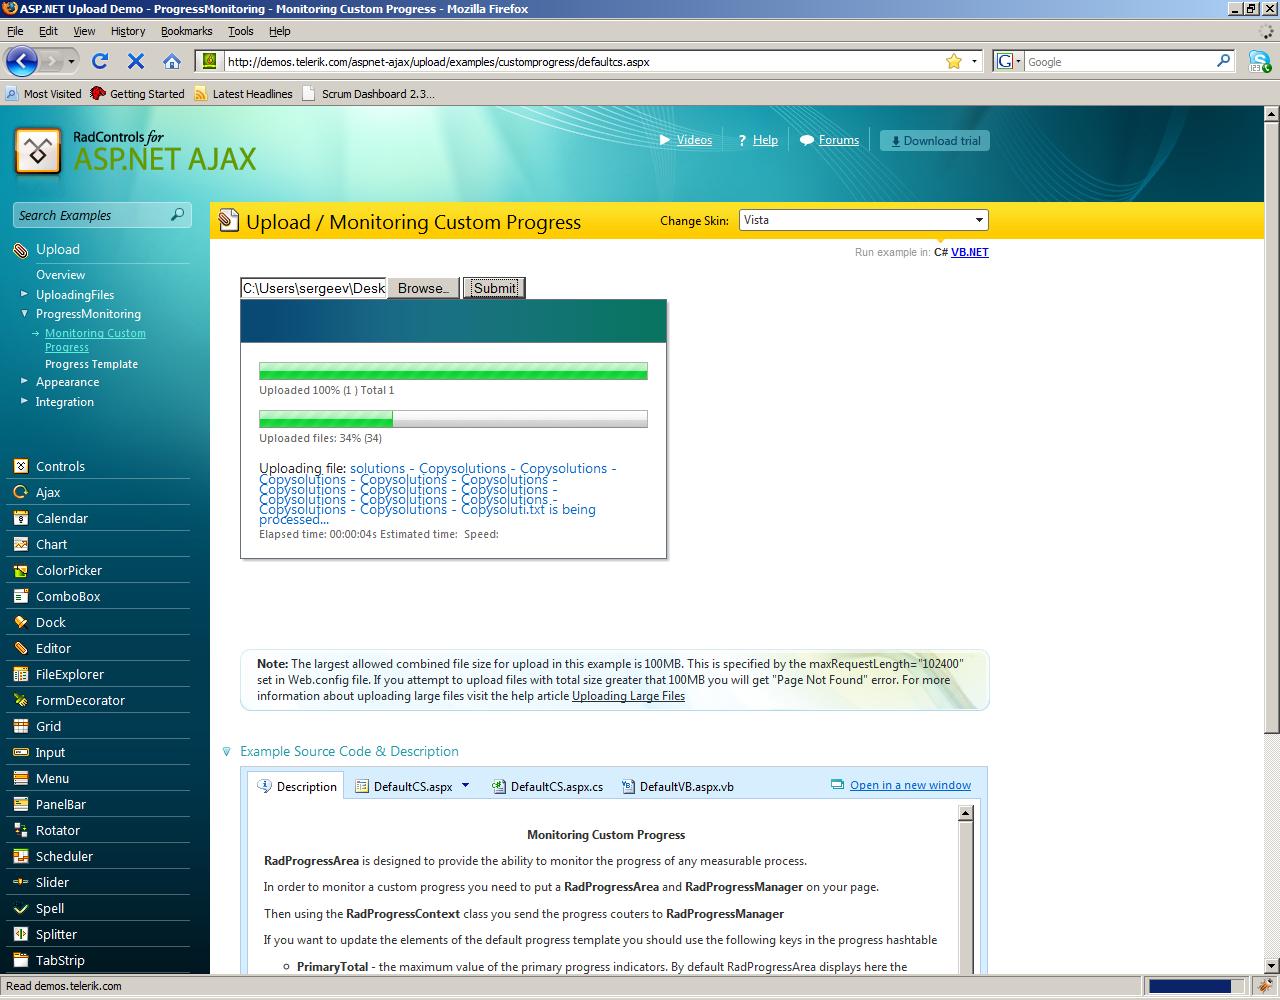The width and height of the screenshot is (1280, 1000).
Task: Click the Ajax icon in sidebar
Action: 20,492
